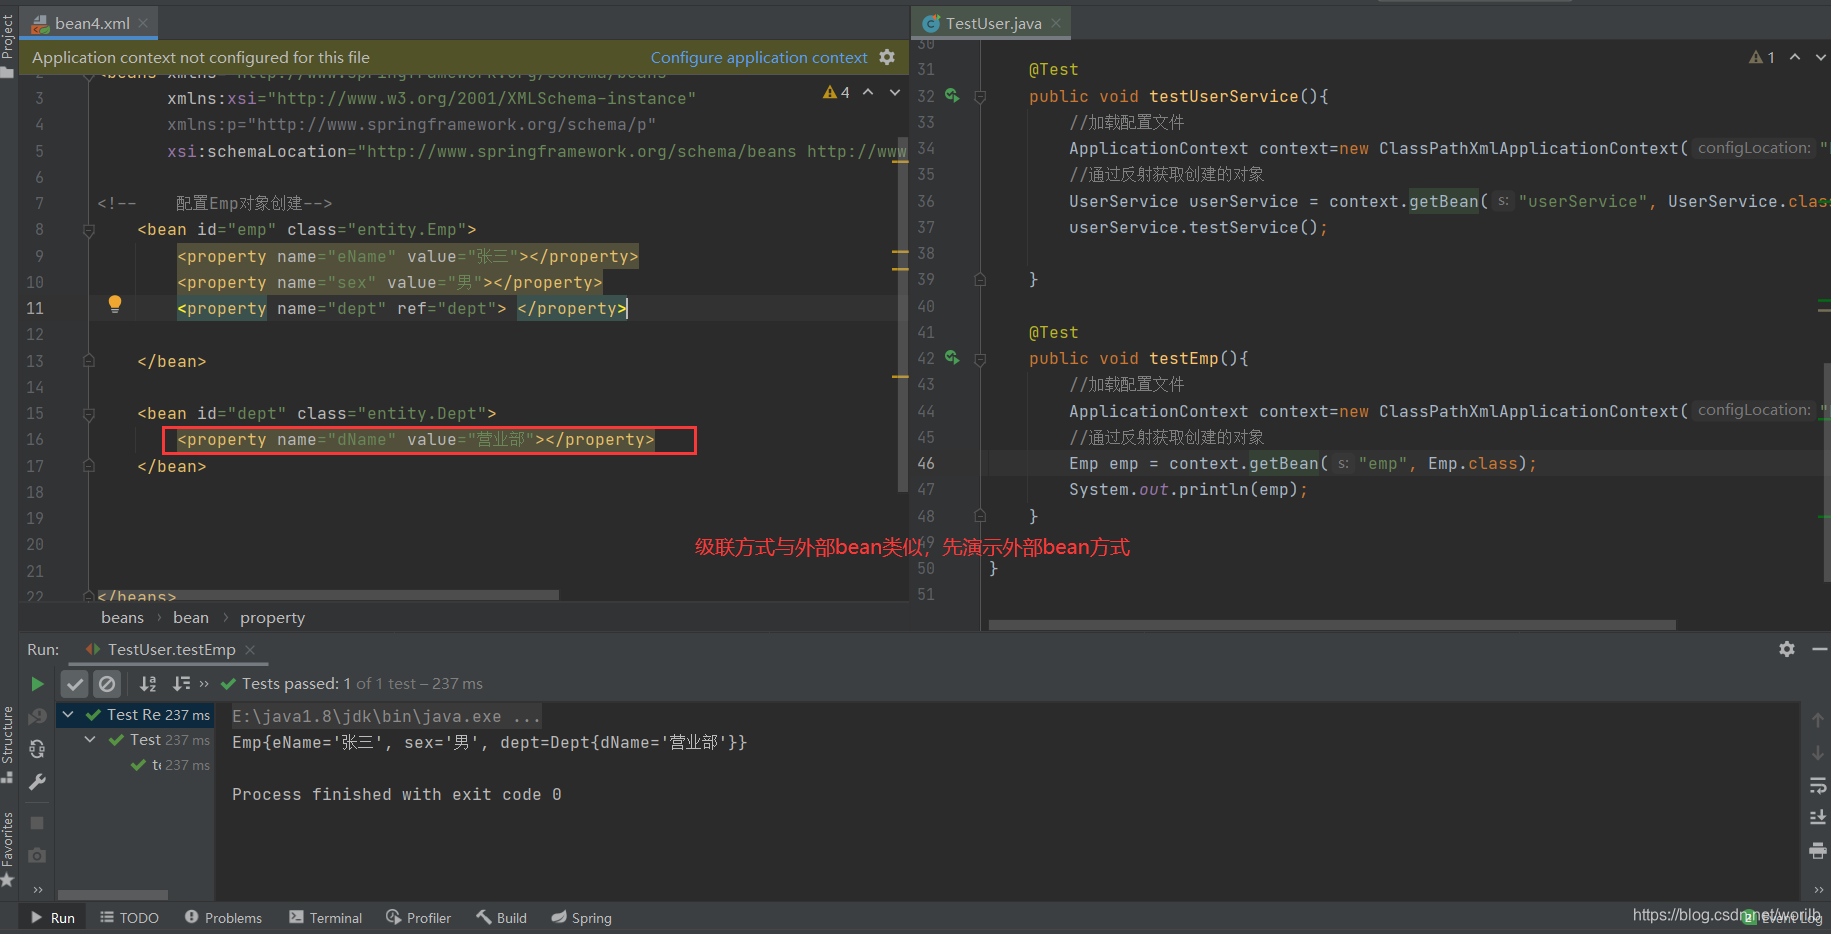Click the up arrow in console toolbar

(x=1818, y=720)
